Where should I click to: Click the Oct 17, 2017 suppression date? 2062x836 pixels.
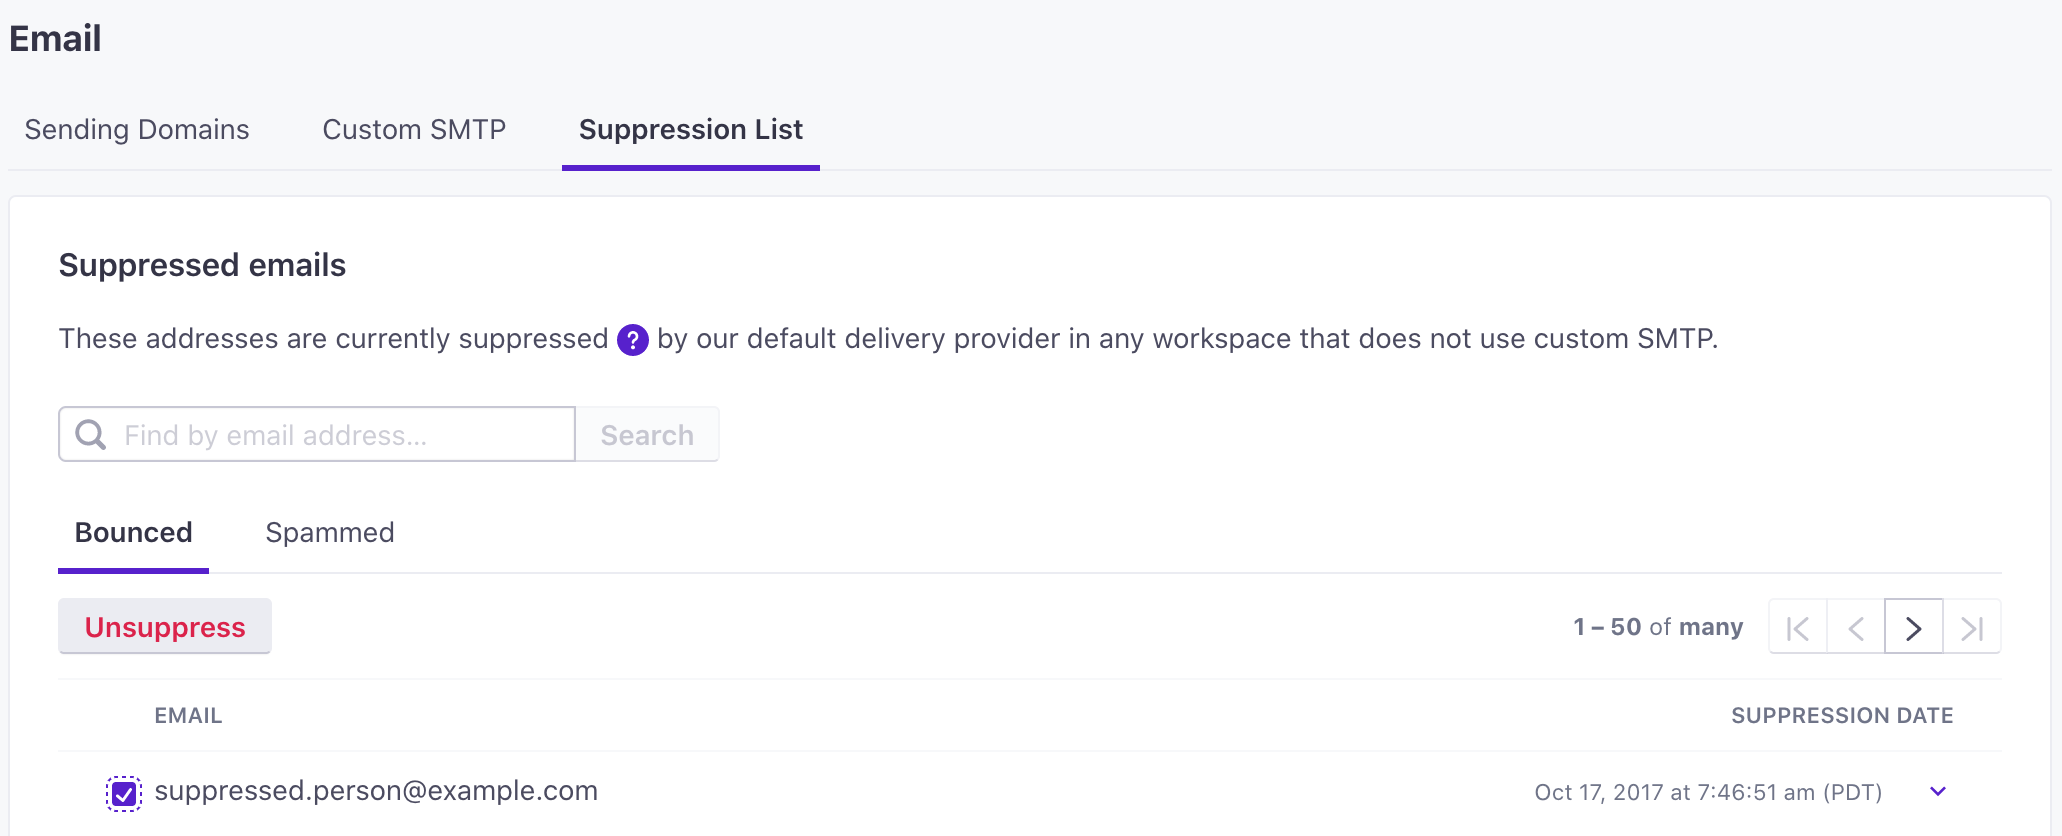click(x=1708, y=793)
